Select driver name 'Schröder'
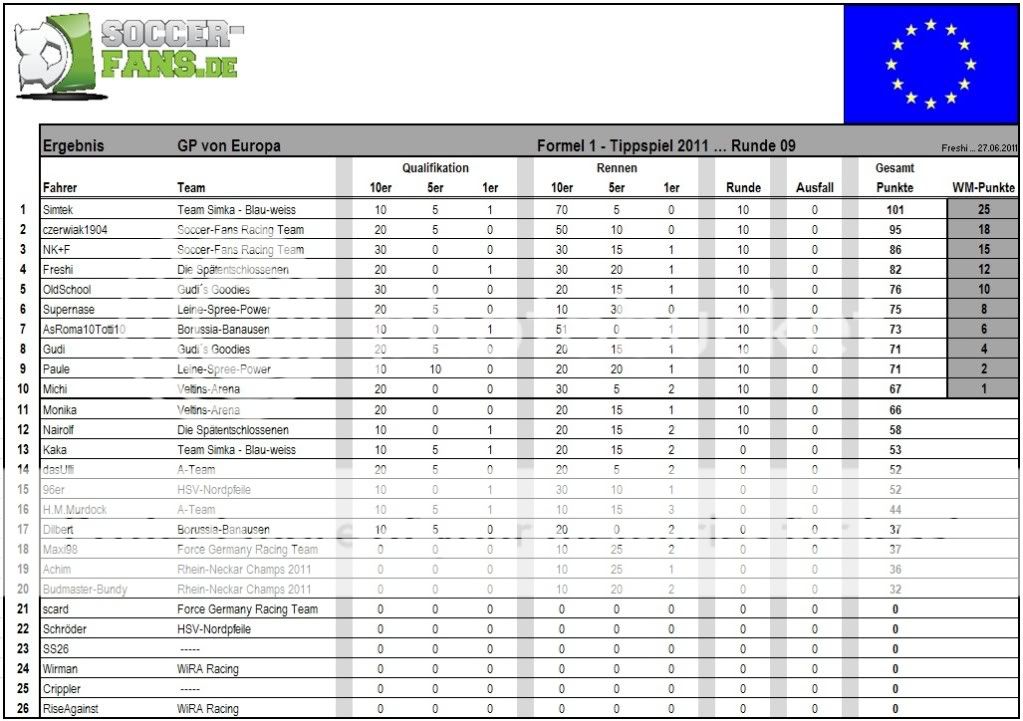The width and height of the screenshot is (1023, 721). 65,629
